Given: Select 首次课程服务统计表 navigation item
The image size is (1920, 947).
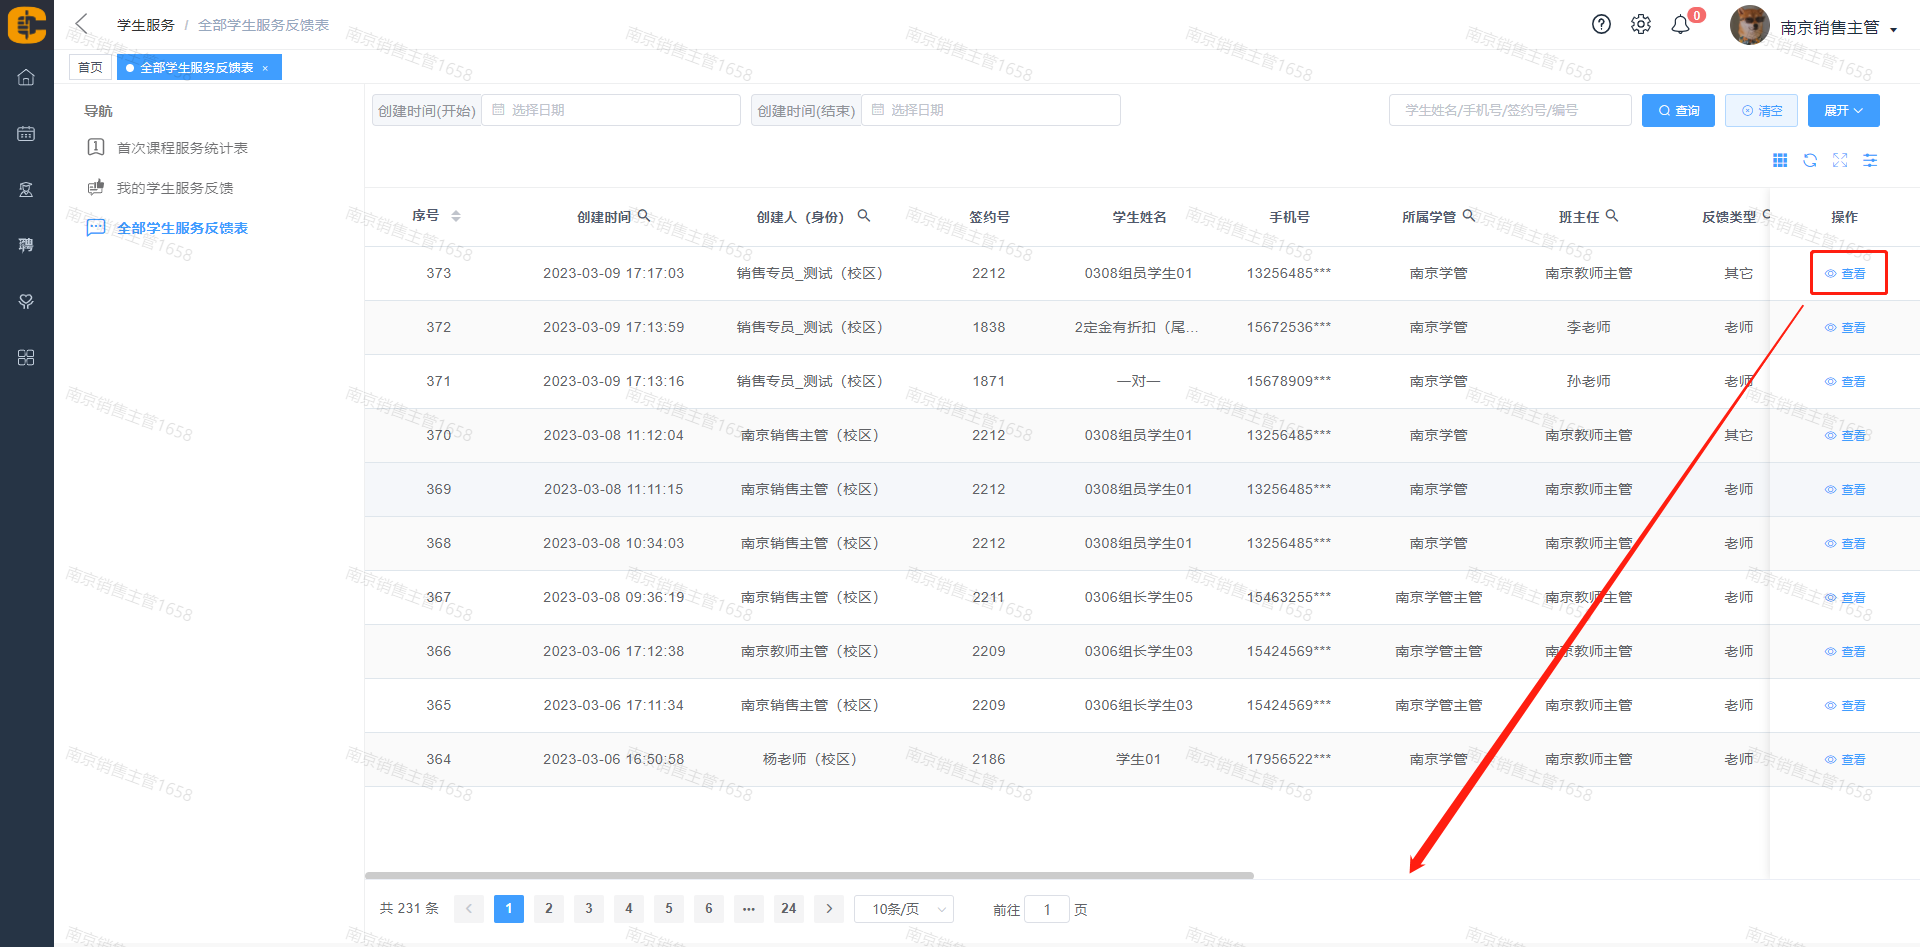Looking at the screenshot, I should [182, 148].
